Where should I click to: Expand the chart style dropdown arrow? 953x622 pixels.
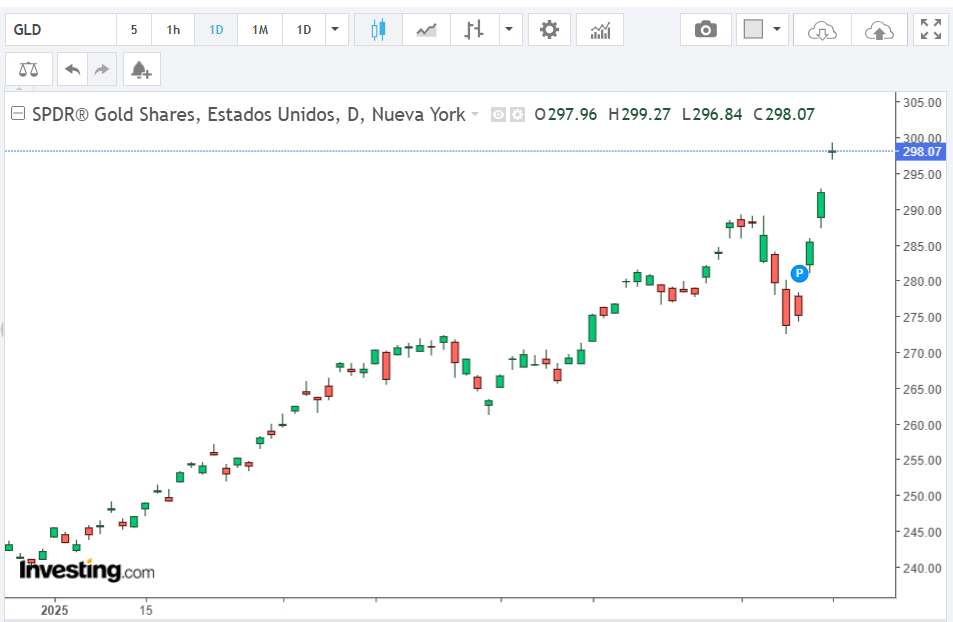tap(511, 30)
